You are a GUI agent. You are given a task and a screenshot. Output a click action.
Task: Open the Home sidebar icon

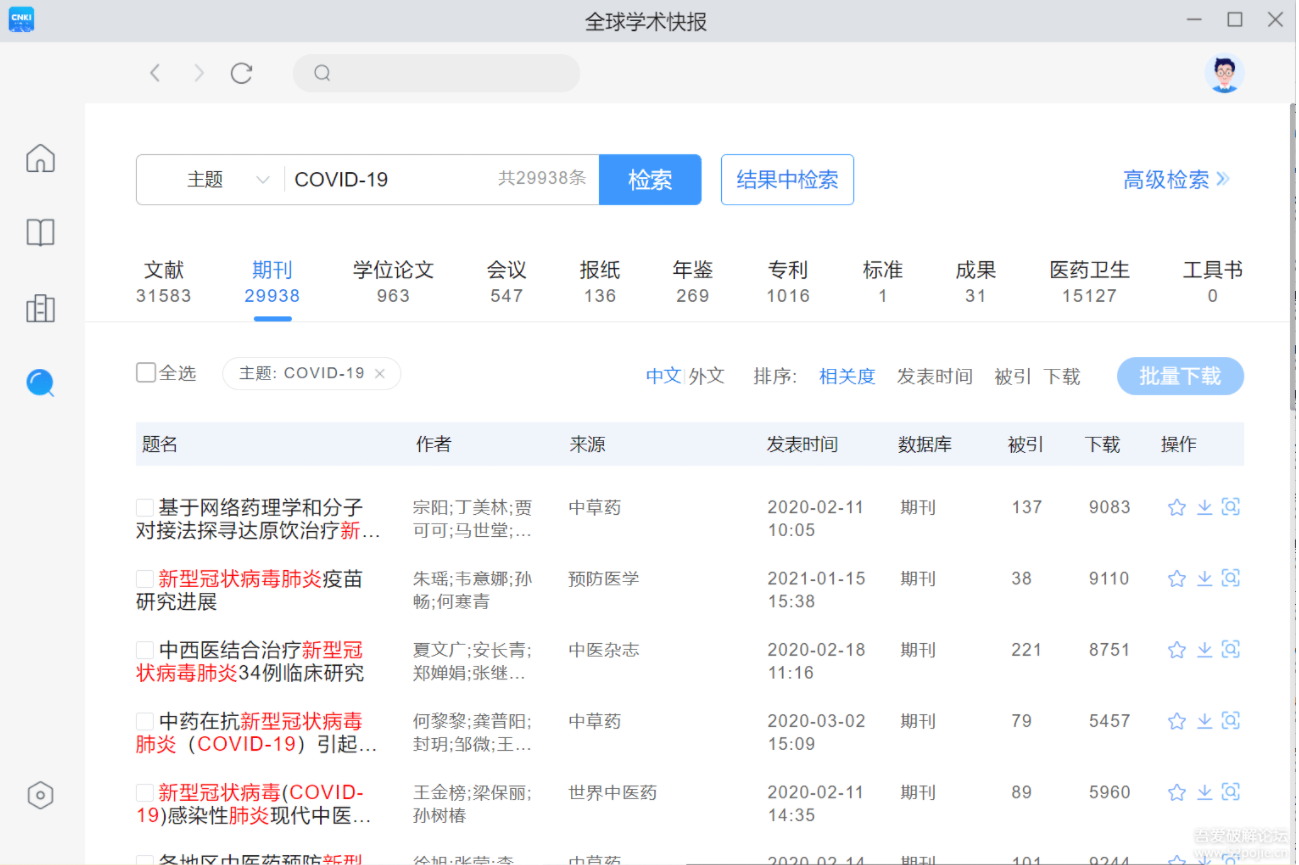(x=40, y=158)
